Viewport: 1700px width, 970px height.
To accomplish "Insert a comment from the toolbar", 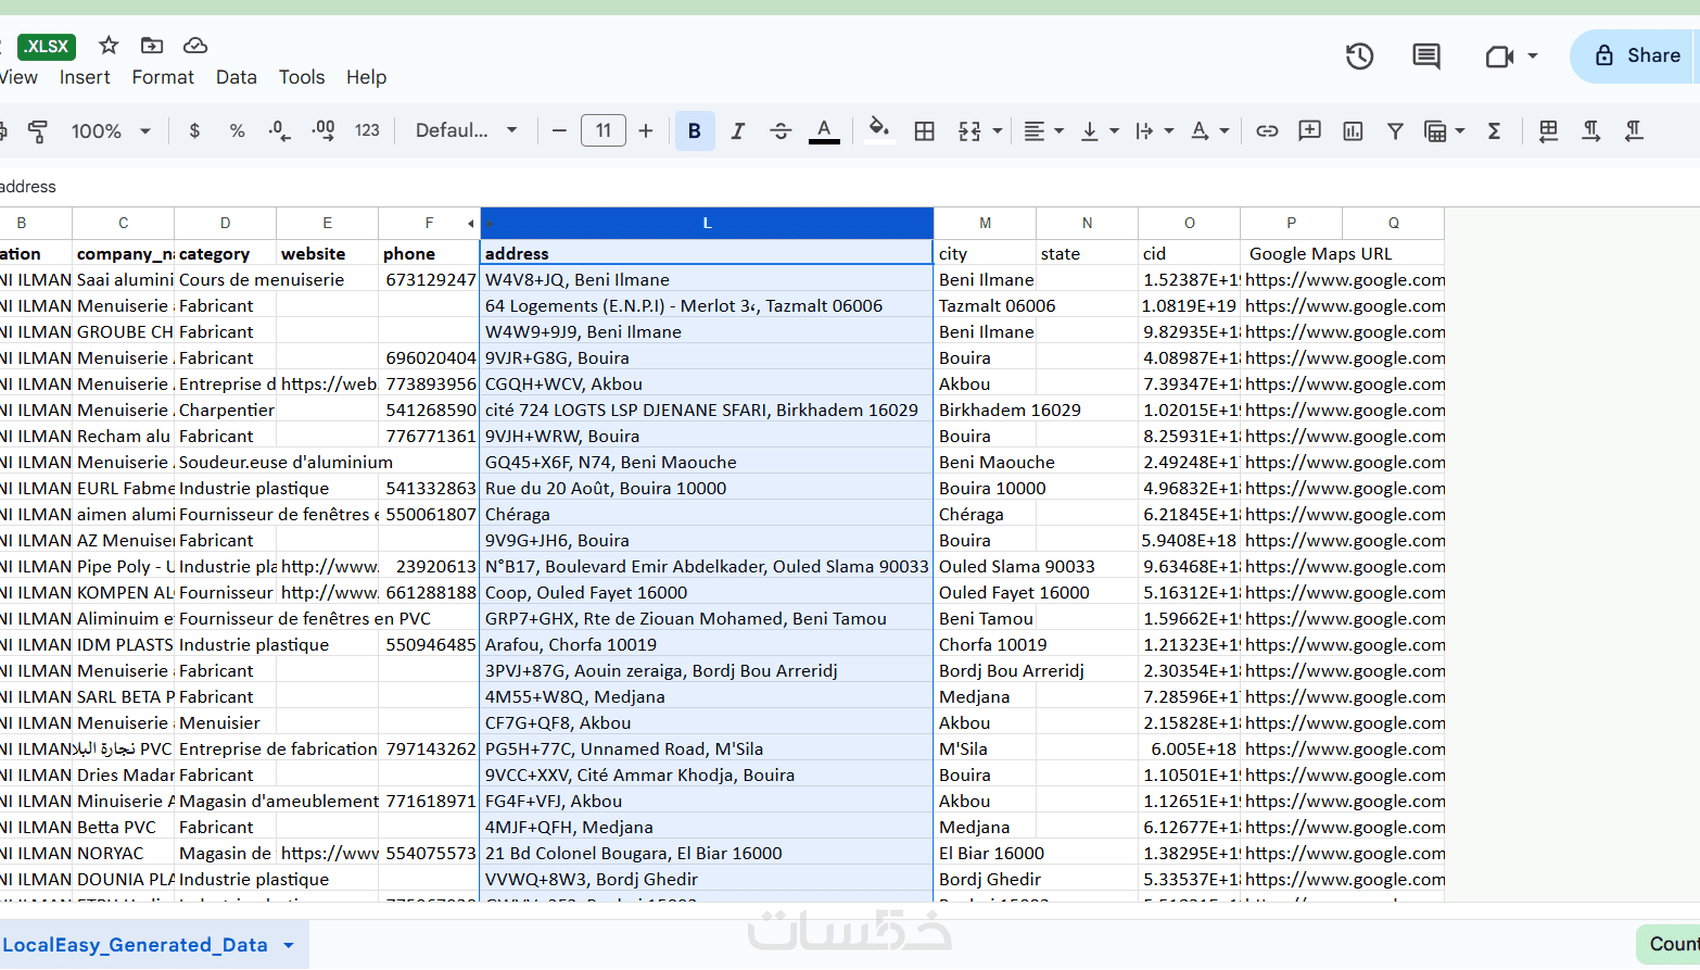I will (1309, 131).
